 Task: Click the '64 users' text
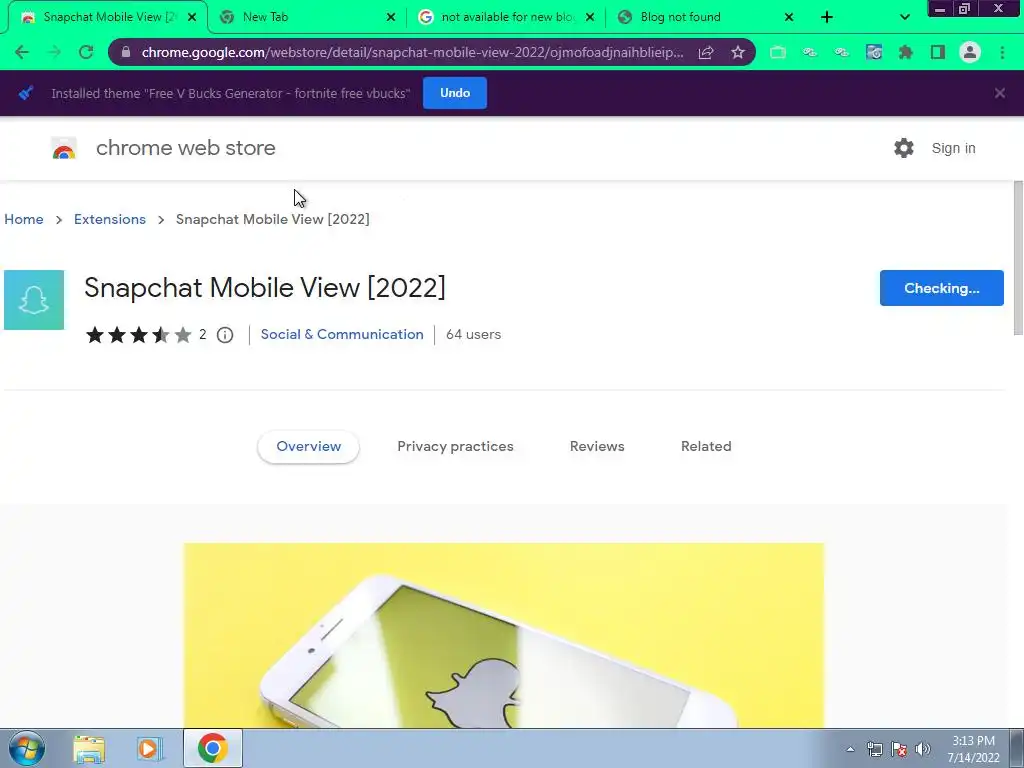(x=473, y=334)
